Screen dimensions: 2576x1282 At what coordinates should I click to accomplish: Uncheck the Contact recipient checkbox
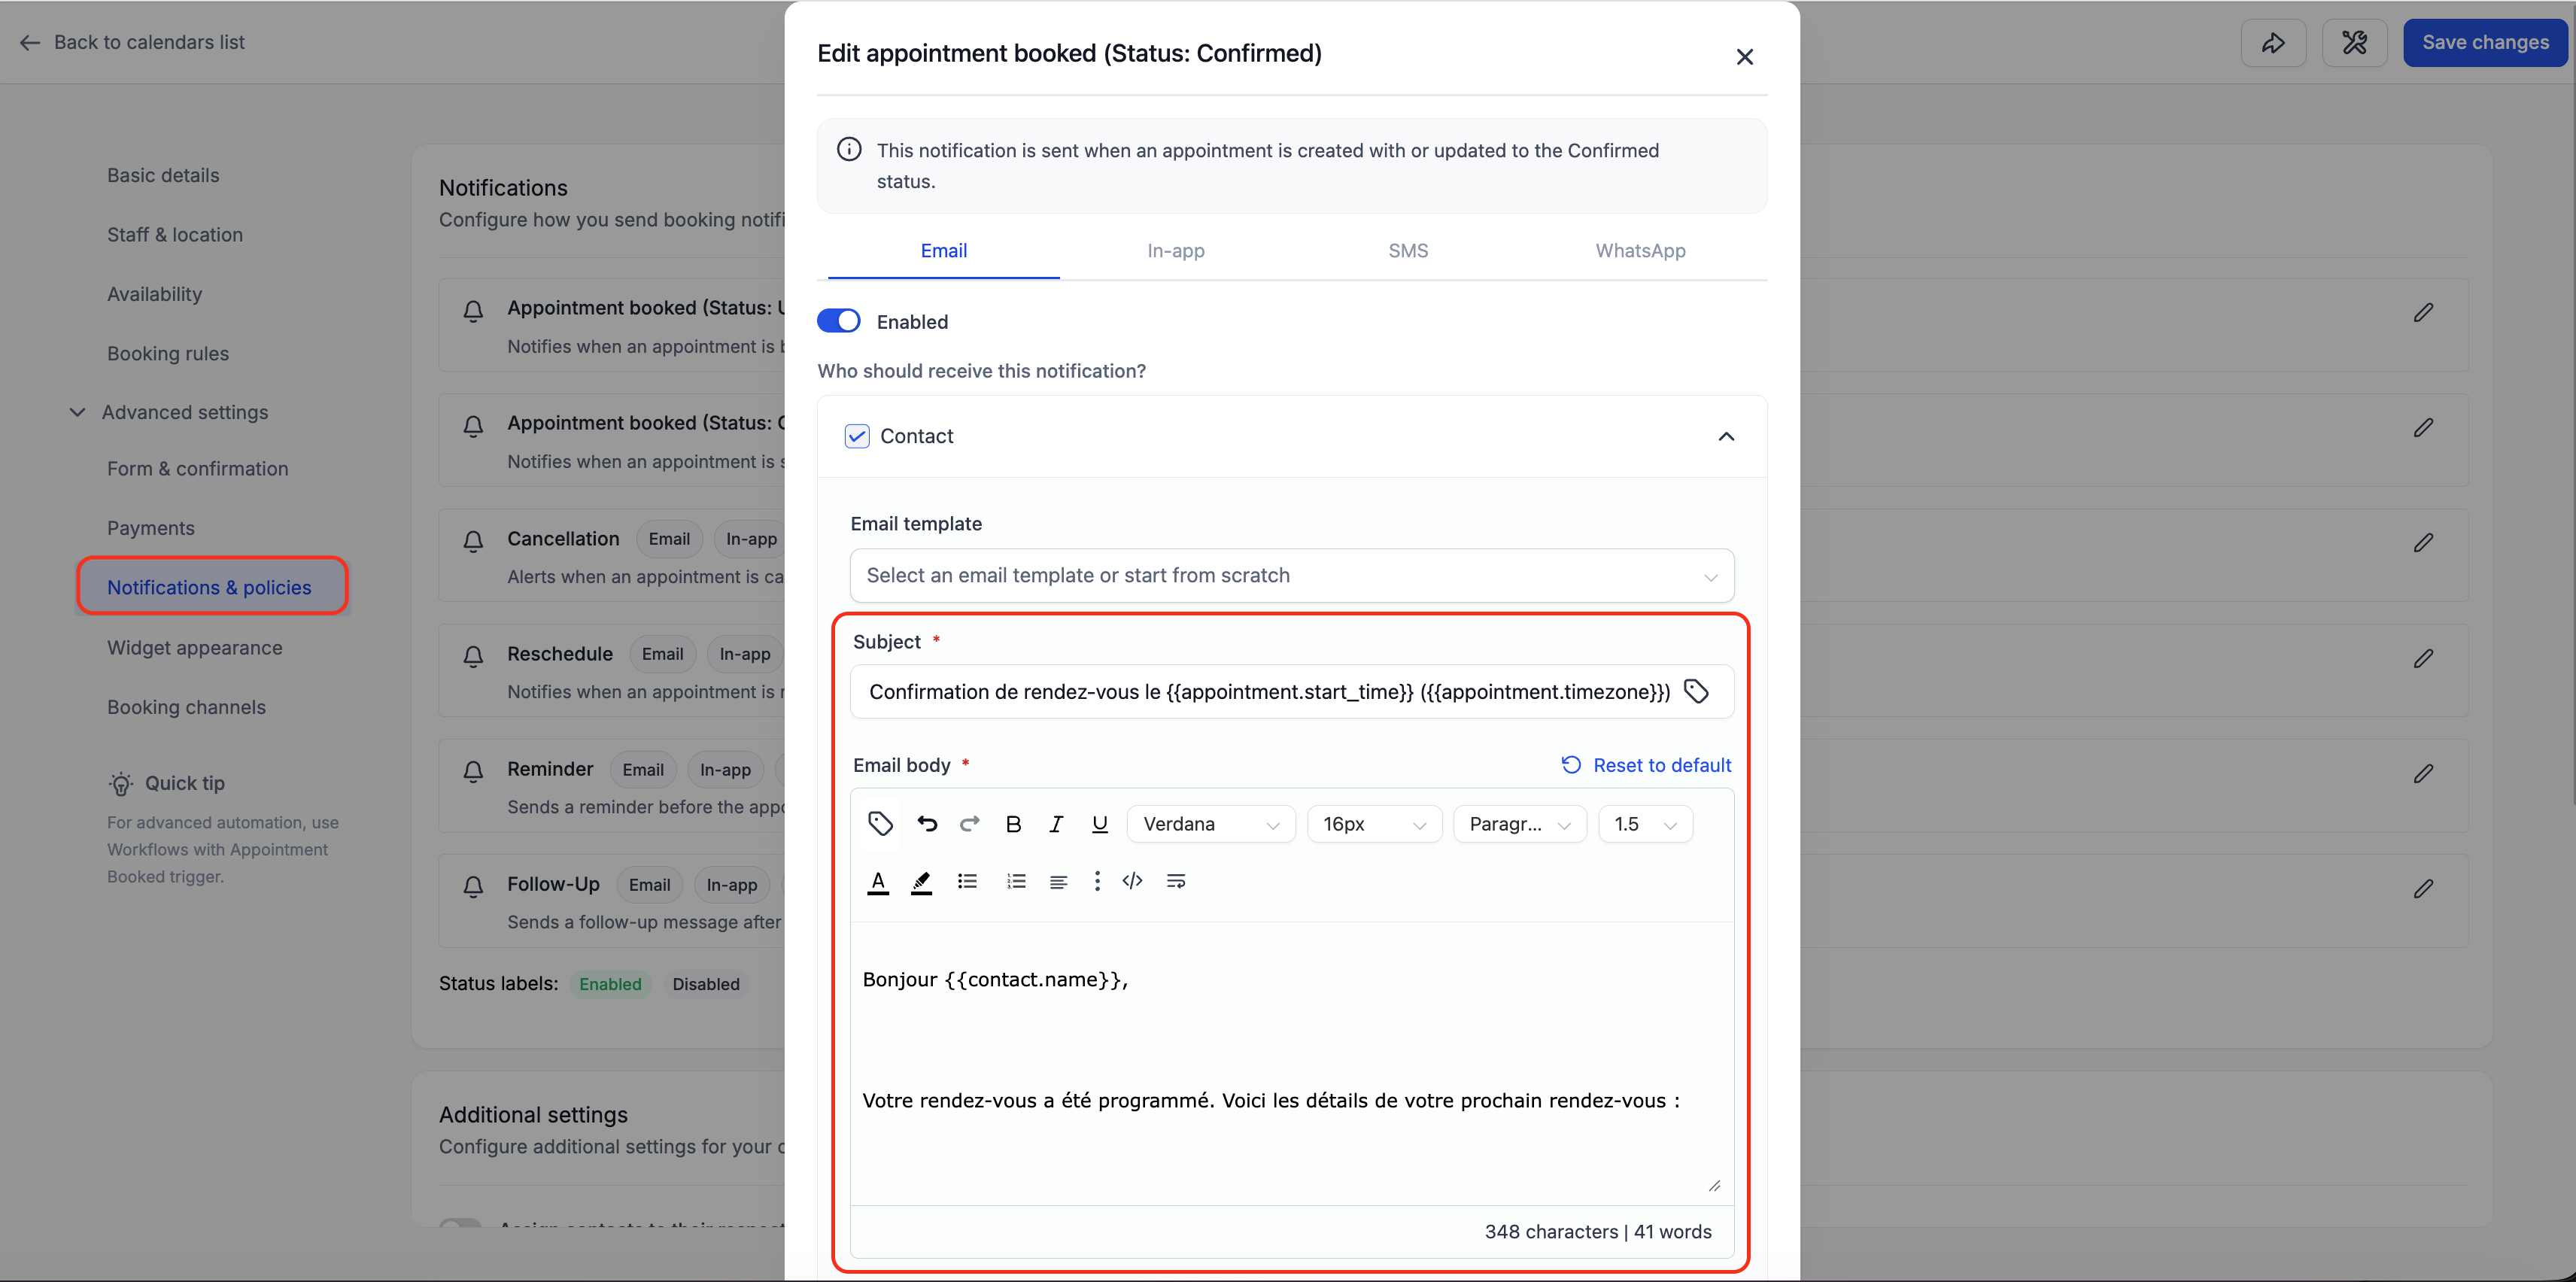pyautogui.click(x=857, y=436)
